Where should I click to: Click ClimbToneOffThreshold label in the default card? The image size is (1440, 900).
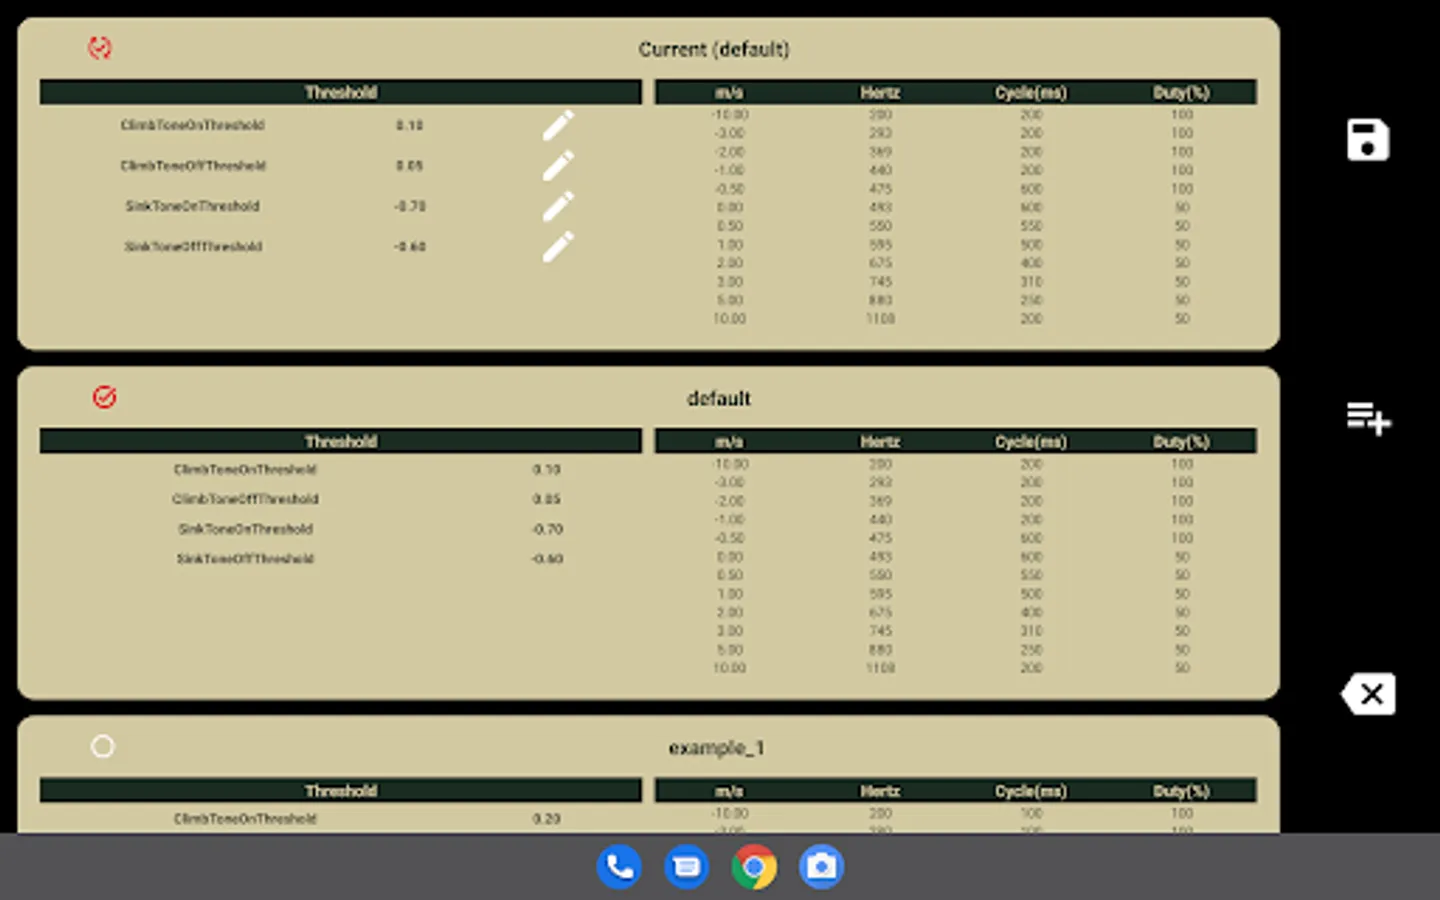click(x=245, y=499)
